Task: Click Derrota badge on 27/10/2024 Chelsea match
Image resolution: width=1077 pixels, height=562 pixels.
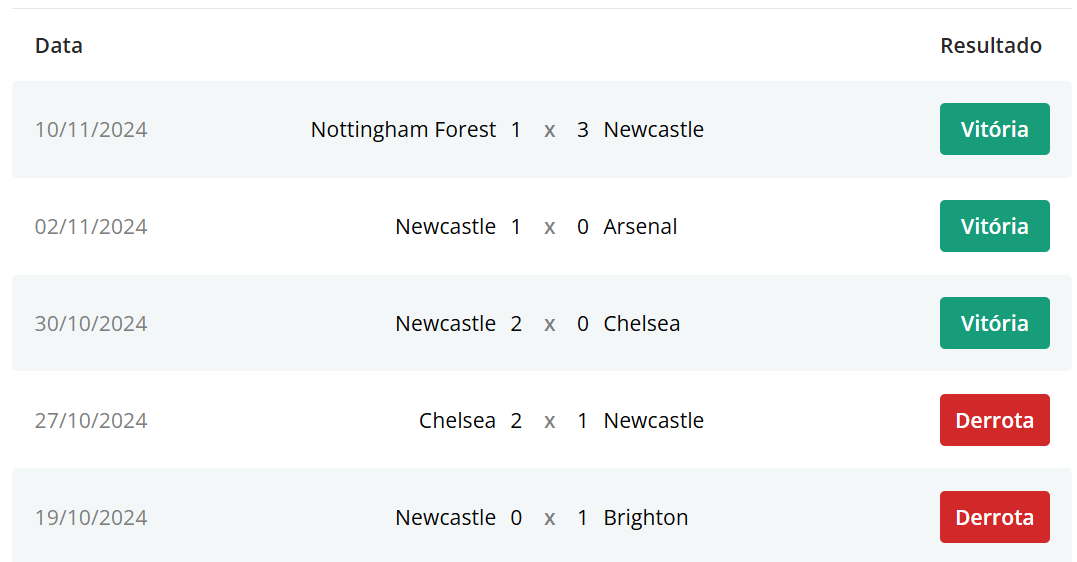Action: pyautogui.click(x=994, y=420)
